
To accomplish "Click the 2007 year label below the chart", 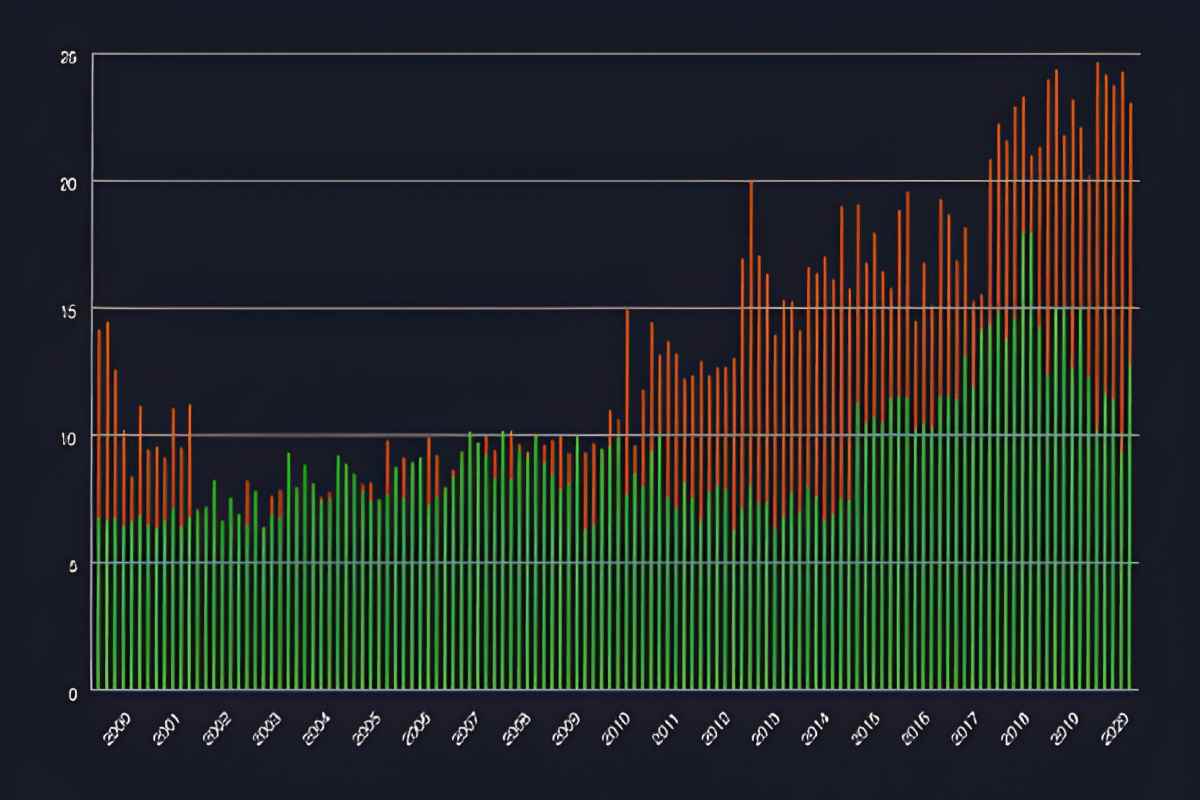I will (467, 726).
